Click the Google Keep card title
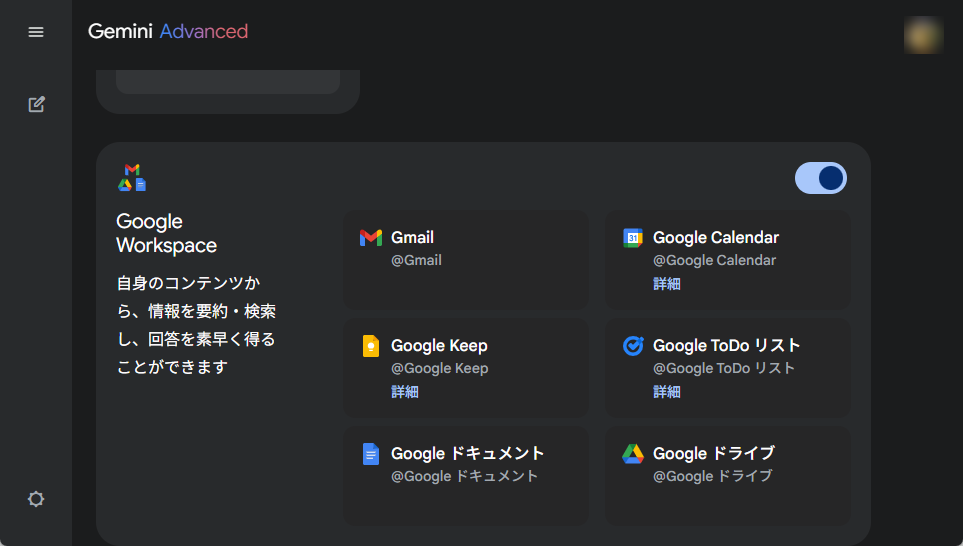 pyautogui.click(x=439, y=346)
